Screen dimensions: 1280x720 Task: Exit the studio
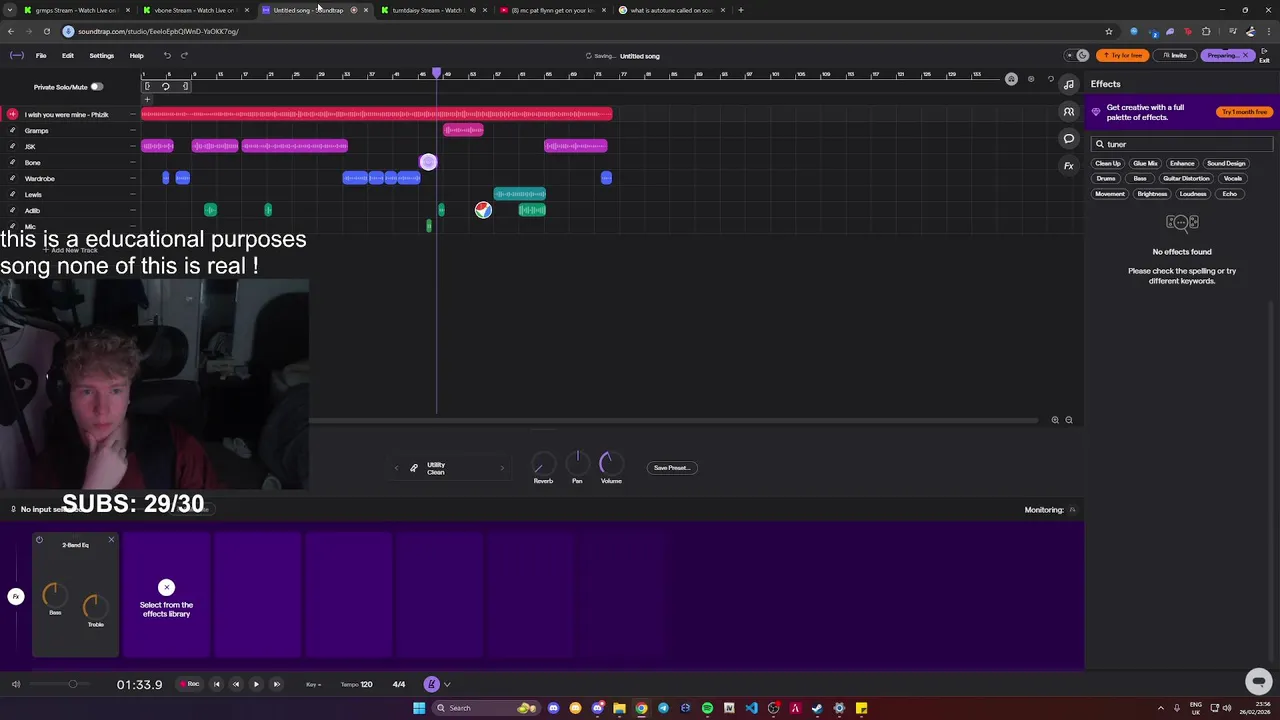(1264, 55)
